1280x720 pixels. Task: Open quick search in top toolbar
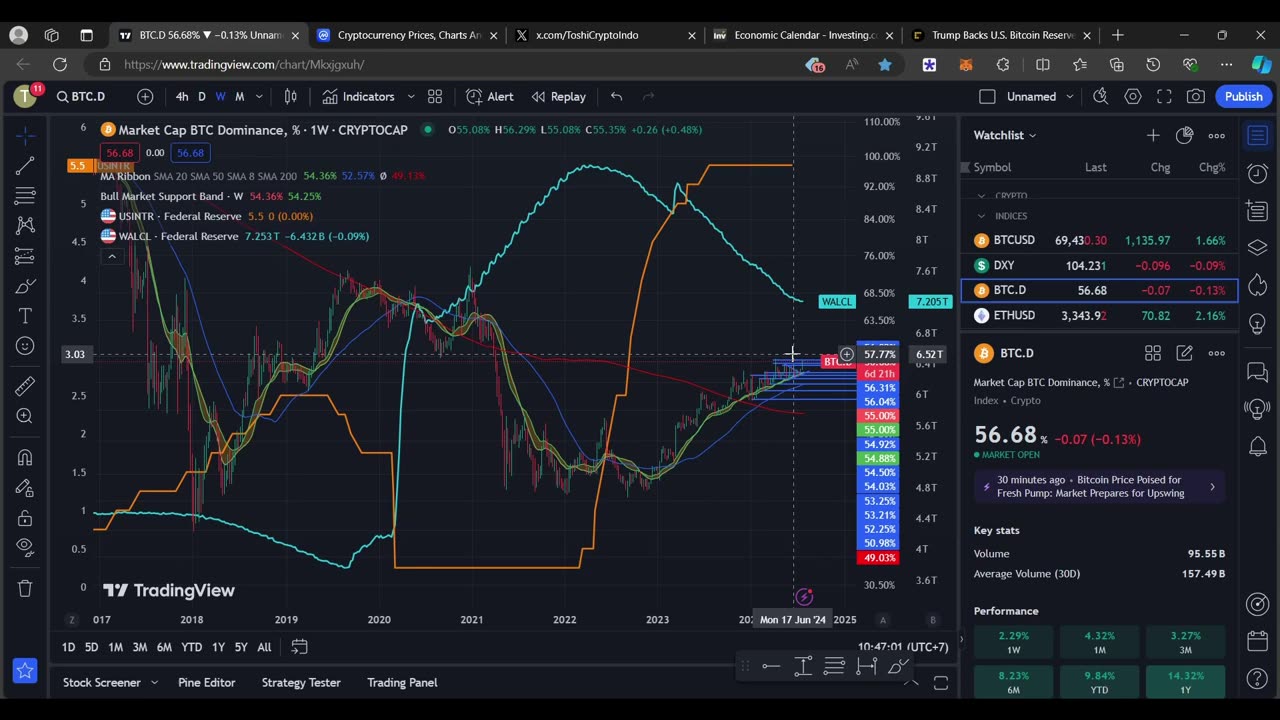click(1101, 97)
